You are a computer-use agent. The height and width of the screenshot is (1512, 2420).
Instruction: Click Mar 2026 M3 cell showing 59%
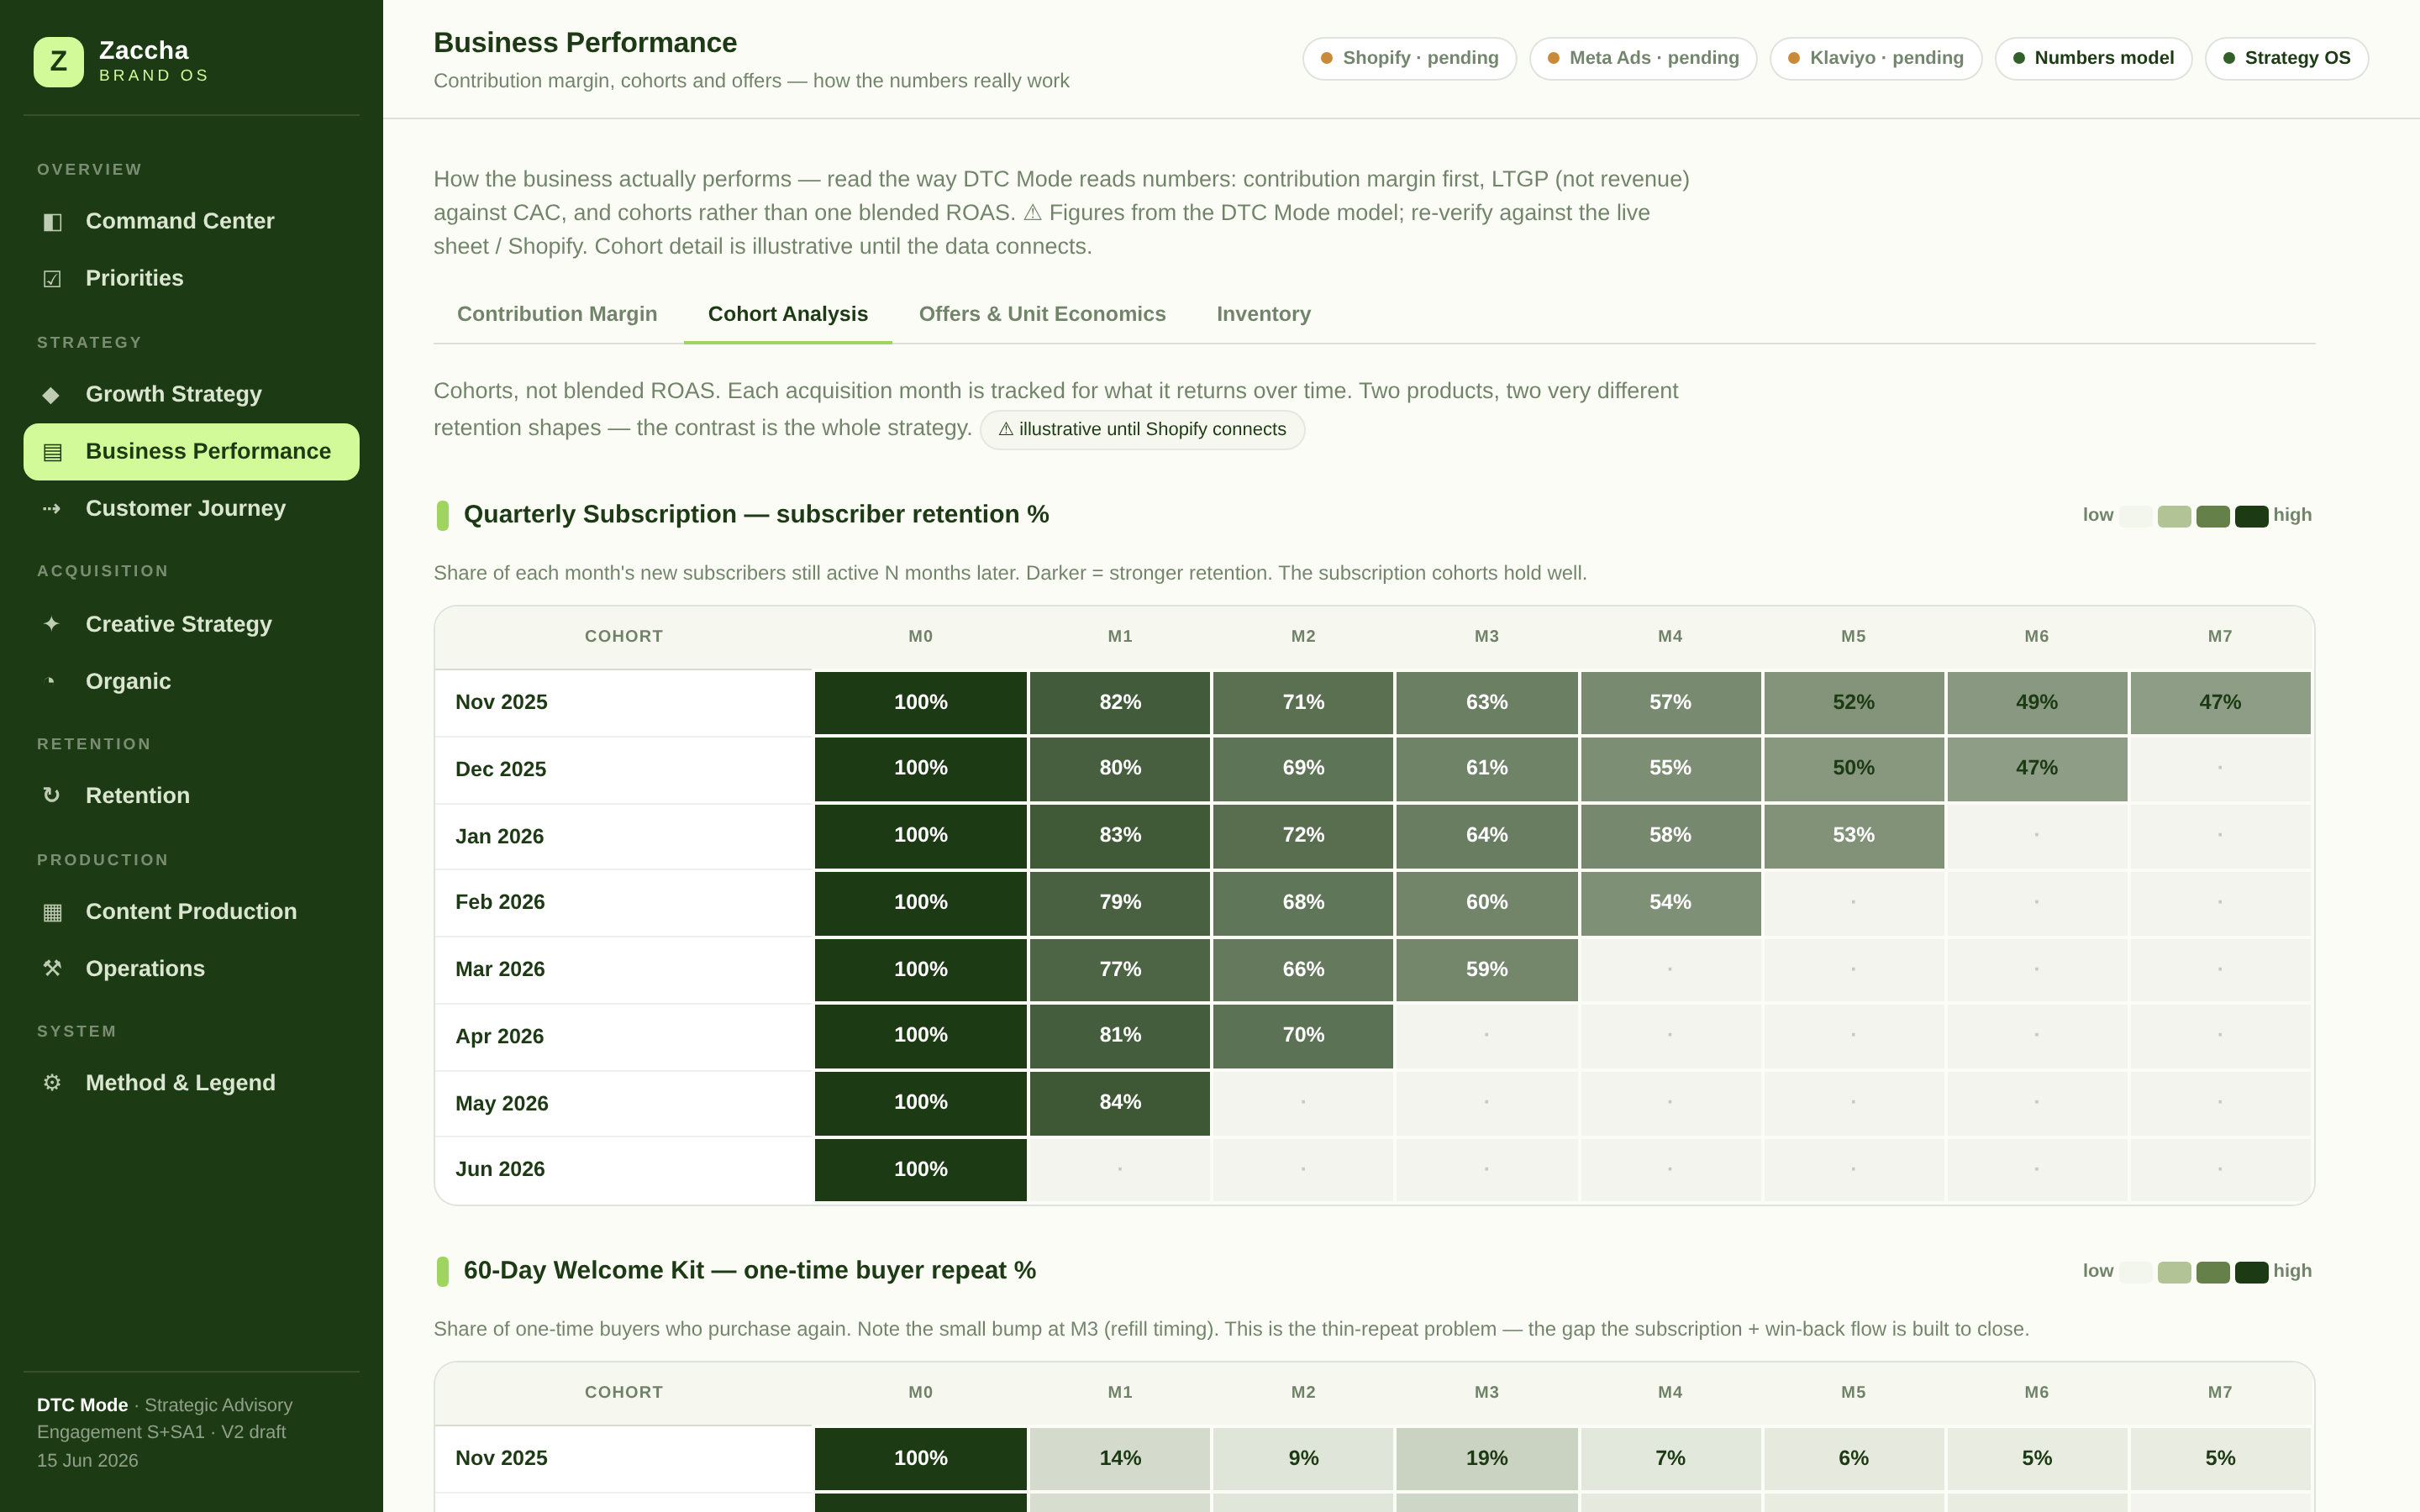tap(1486, 969)
